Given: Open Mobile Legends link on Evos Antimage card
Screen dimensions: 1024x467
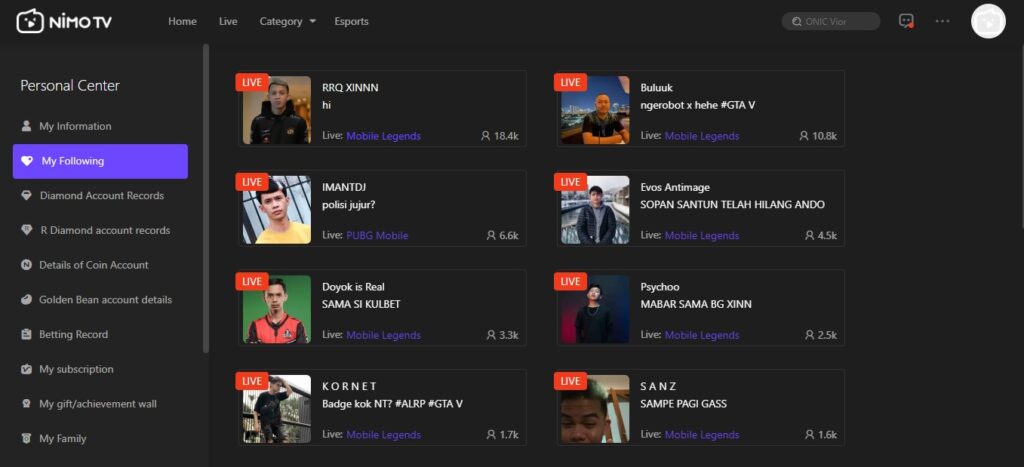Looking at the screenshot, I should (x=702, y=235).
